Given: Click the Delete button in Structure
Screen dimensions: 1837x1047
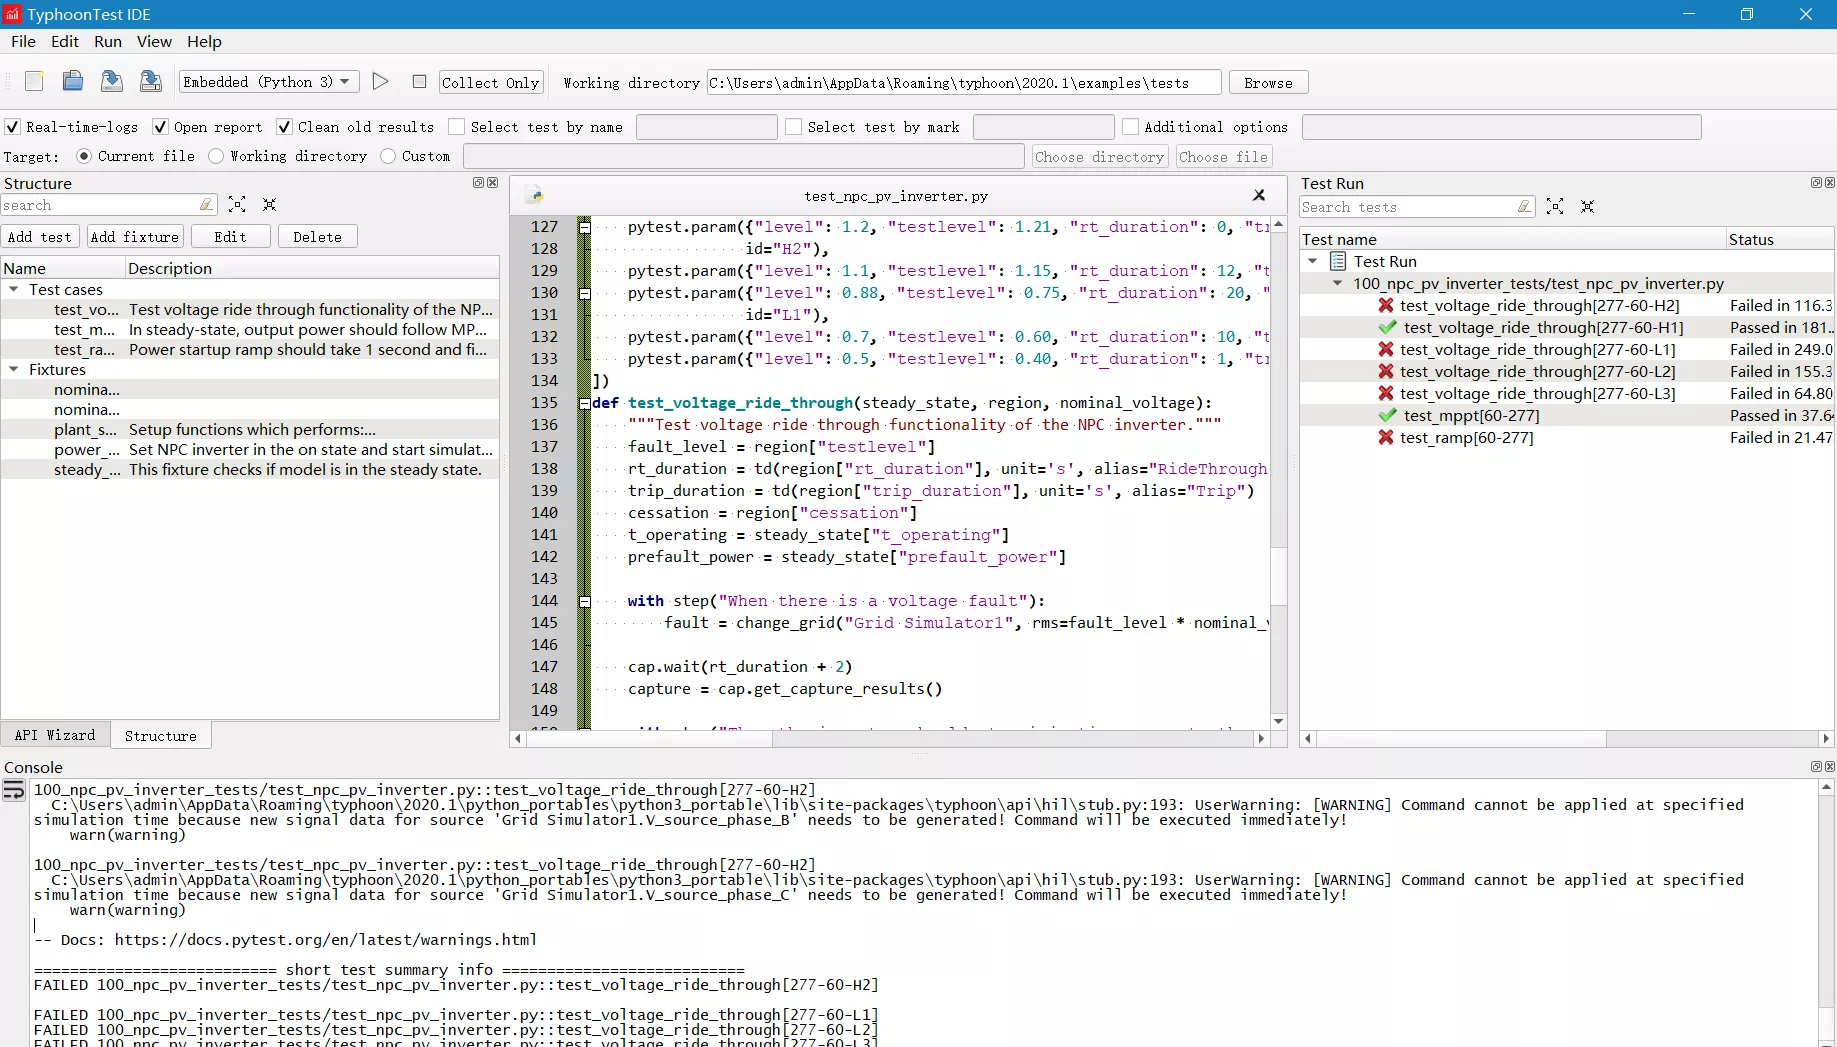Looking at the screenshot, I should coord(317,236).
